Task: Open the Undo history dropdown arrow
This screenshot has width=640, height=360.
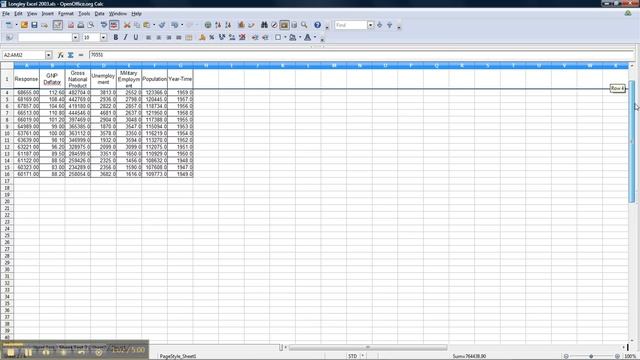Action: (x=182, y=25)
